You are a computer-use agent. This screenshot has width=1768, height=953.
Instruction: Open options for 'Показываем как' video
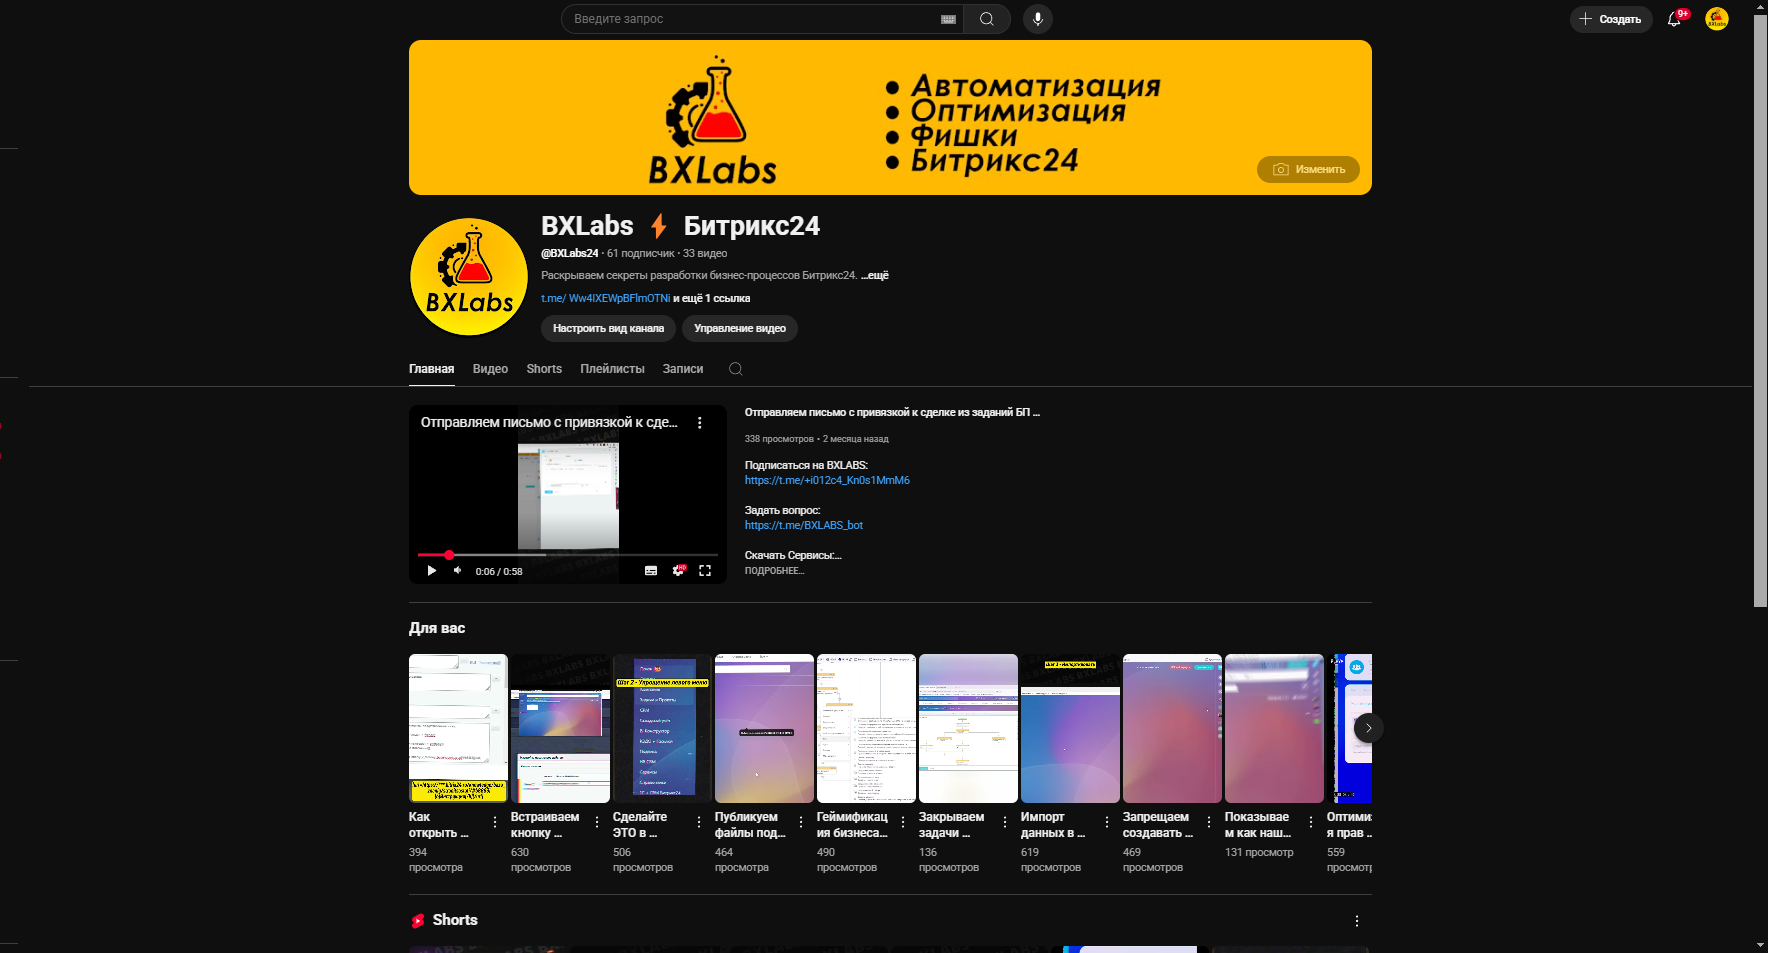[1311, 822]
